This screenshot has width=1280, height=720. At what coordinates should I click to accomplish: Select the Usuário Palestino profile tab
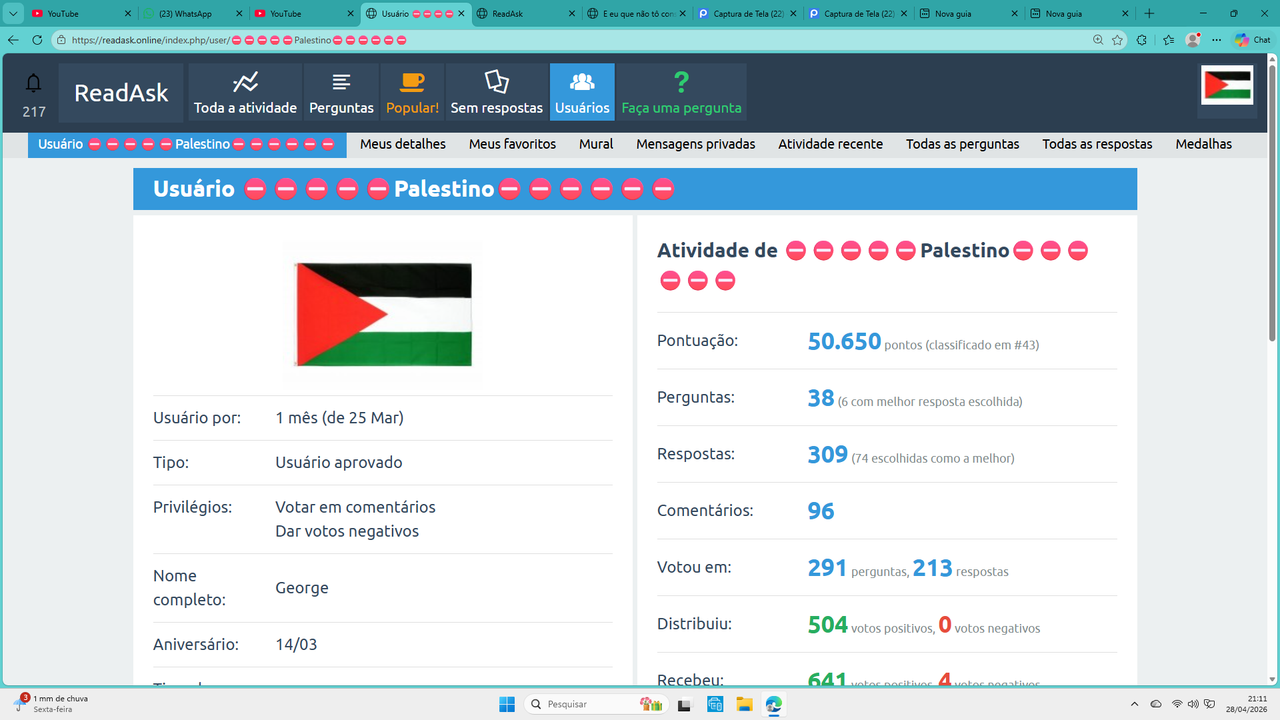point(187,144)
